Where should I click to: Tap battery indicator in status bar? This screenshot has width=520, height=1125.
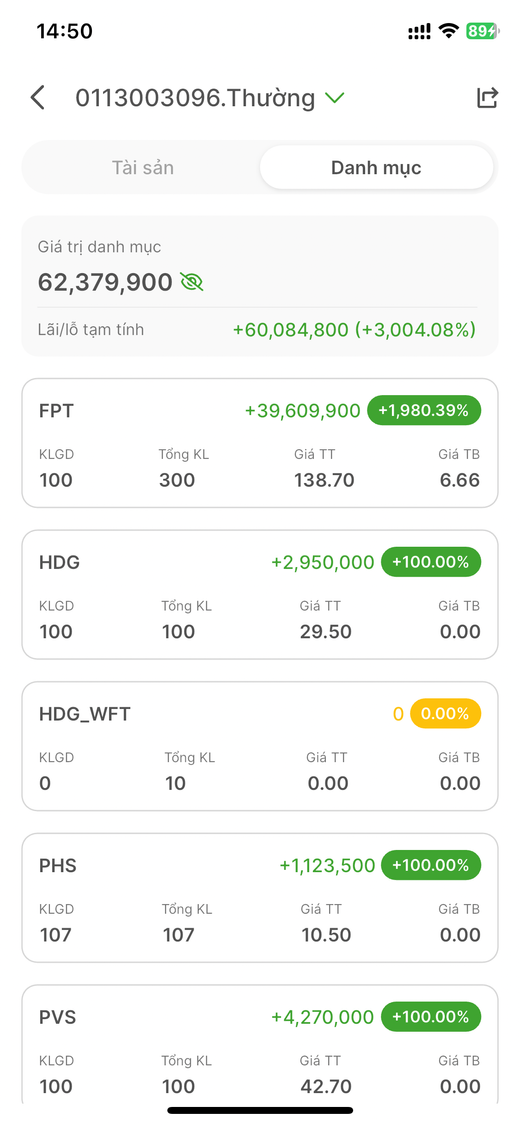click(x=481, y=31)
